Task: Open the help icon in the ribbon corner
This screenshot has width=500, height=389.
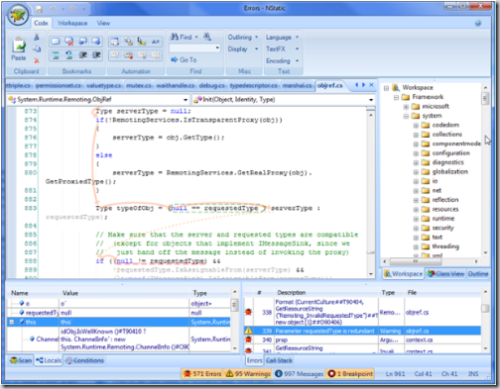Action: tap(478, 23)
